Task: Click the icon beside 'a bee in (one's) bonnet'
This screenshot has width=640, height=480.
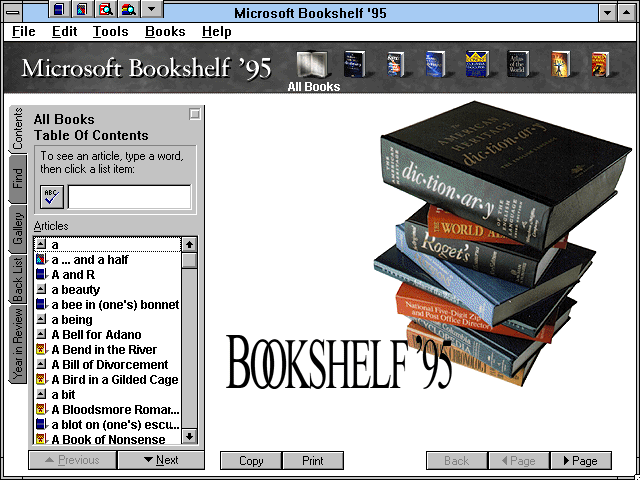Action: coord(41,304)
